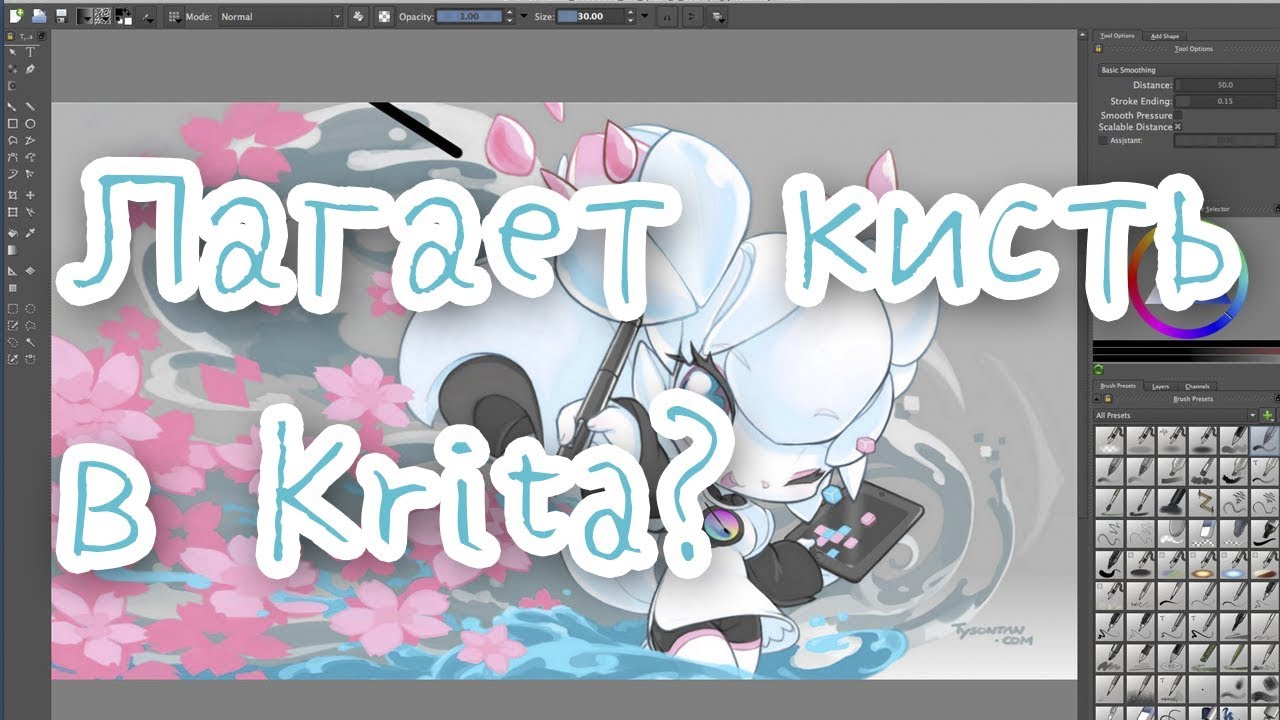1280x720 pixels.
Task: Enable the Smooth Pressure checkbox
Action: pos(1178,116)
